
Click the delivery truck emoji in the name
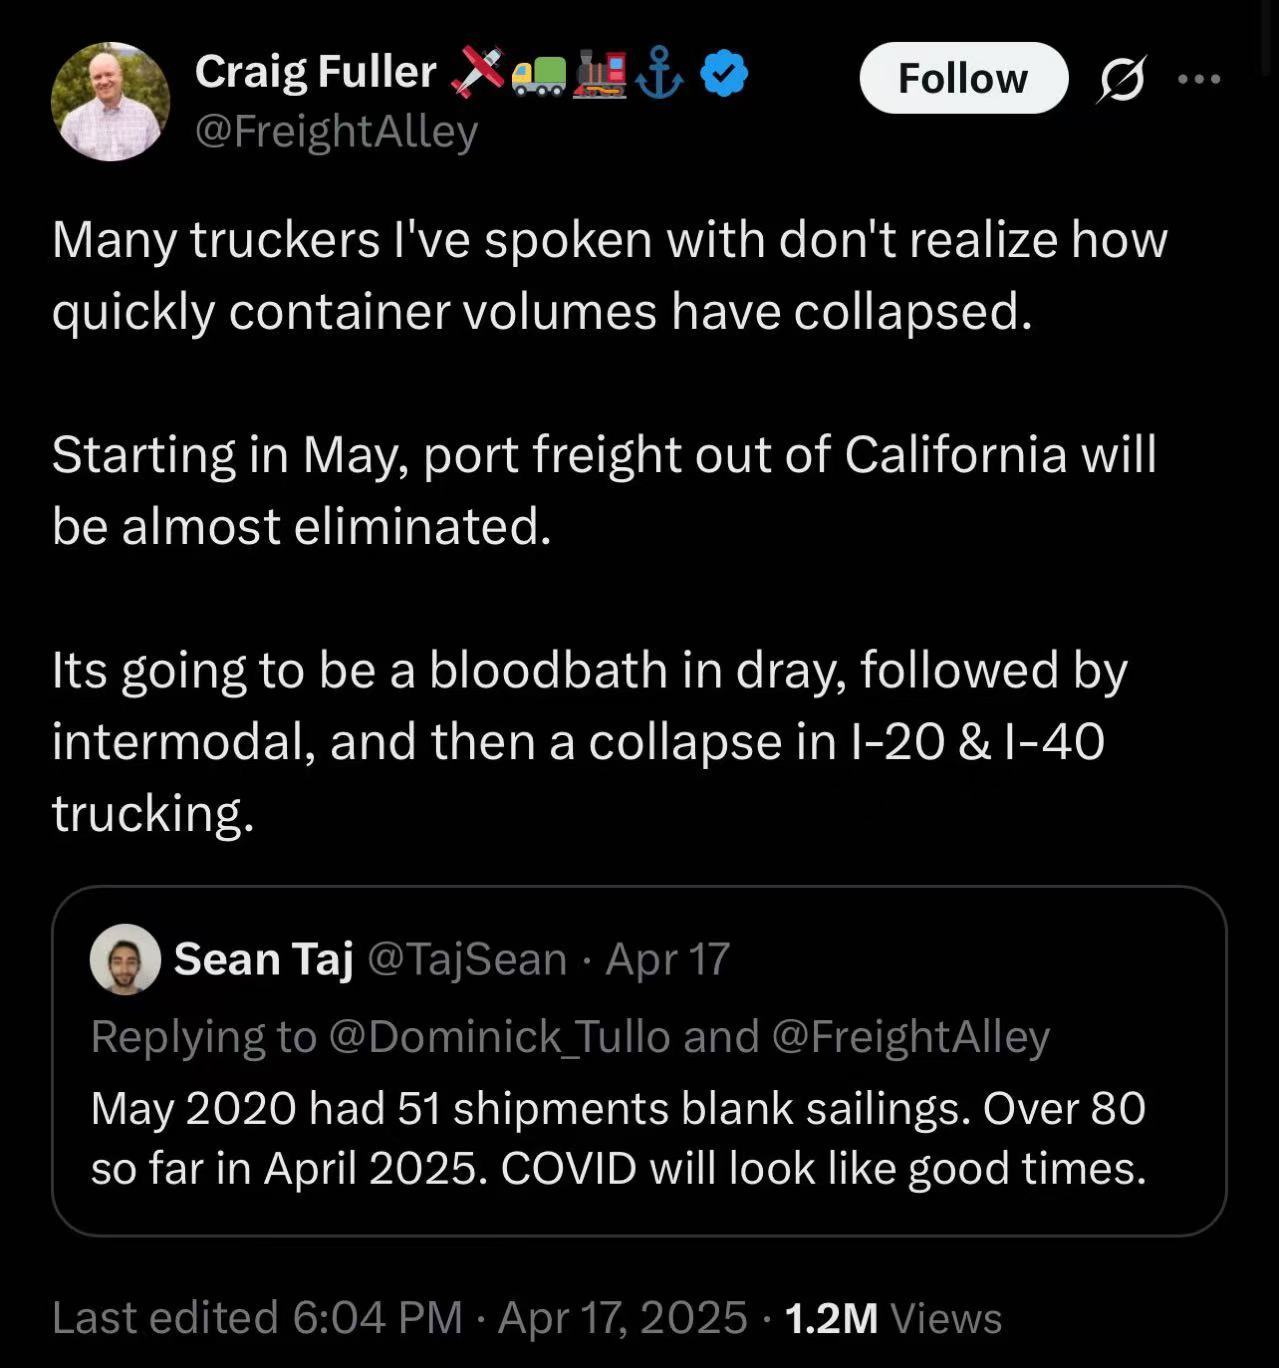coord(538,76)
